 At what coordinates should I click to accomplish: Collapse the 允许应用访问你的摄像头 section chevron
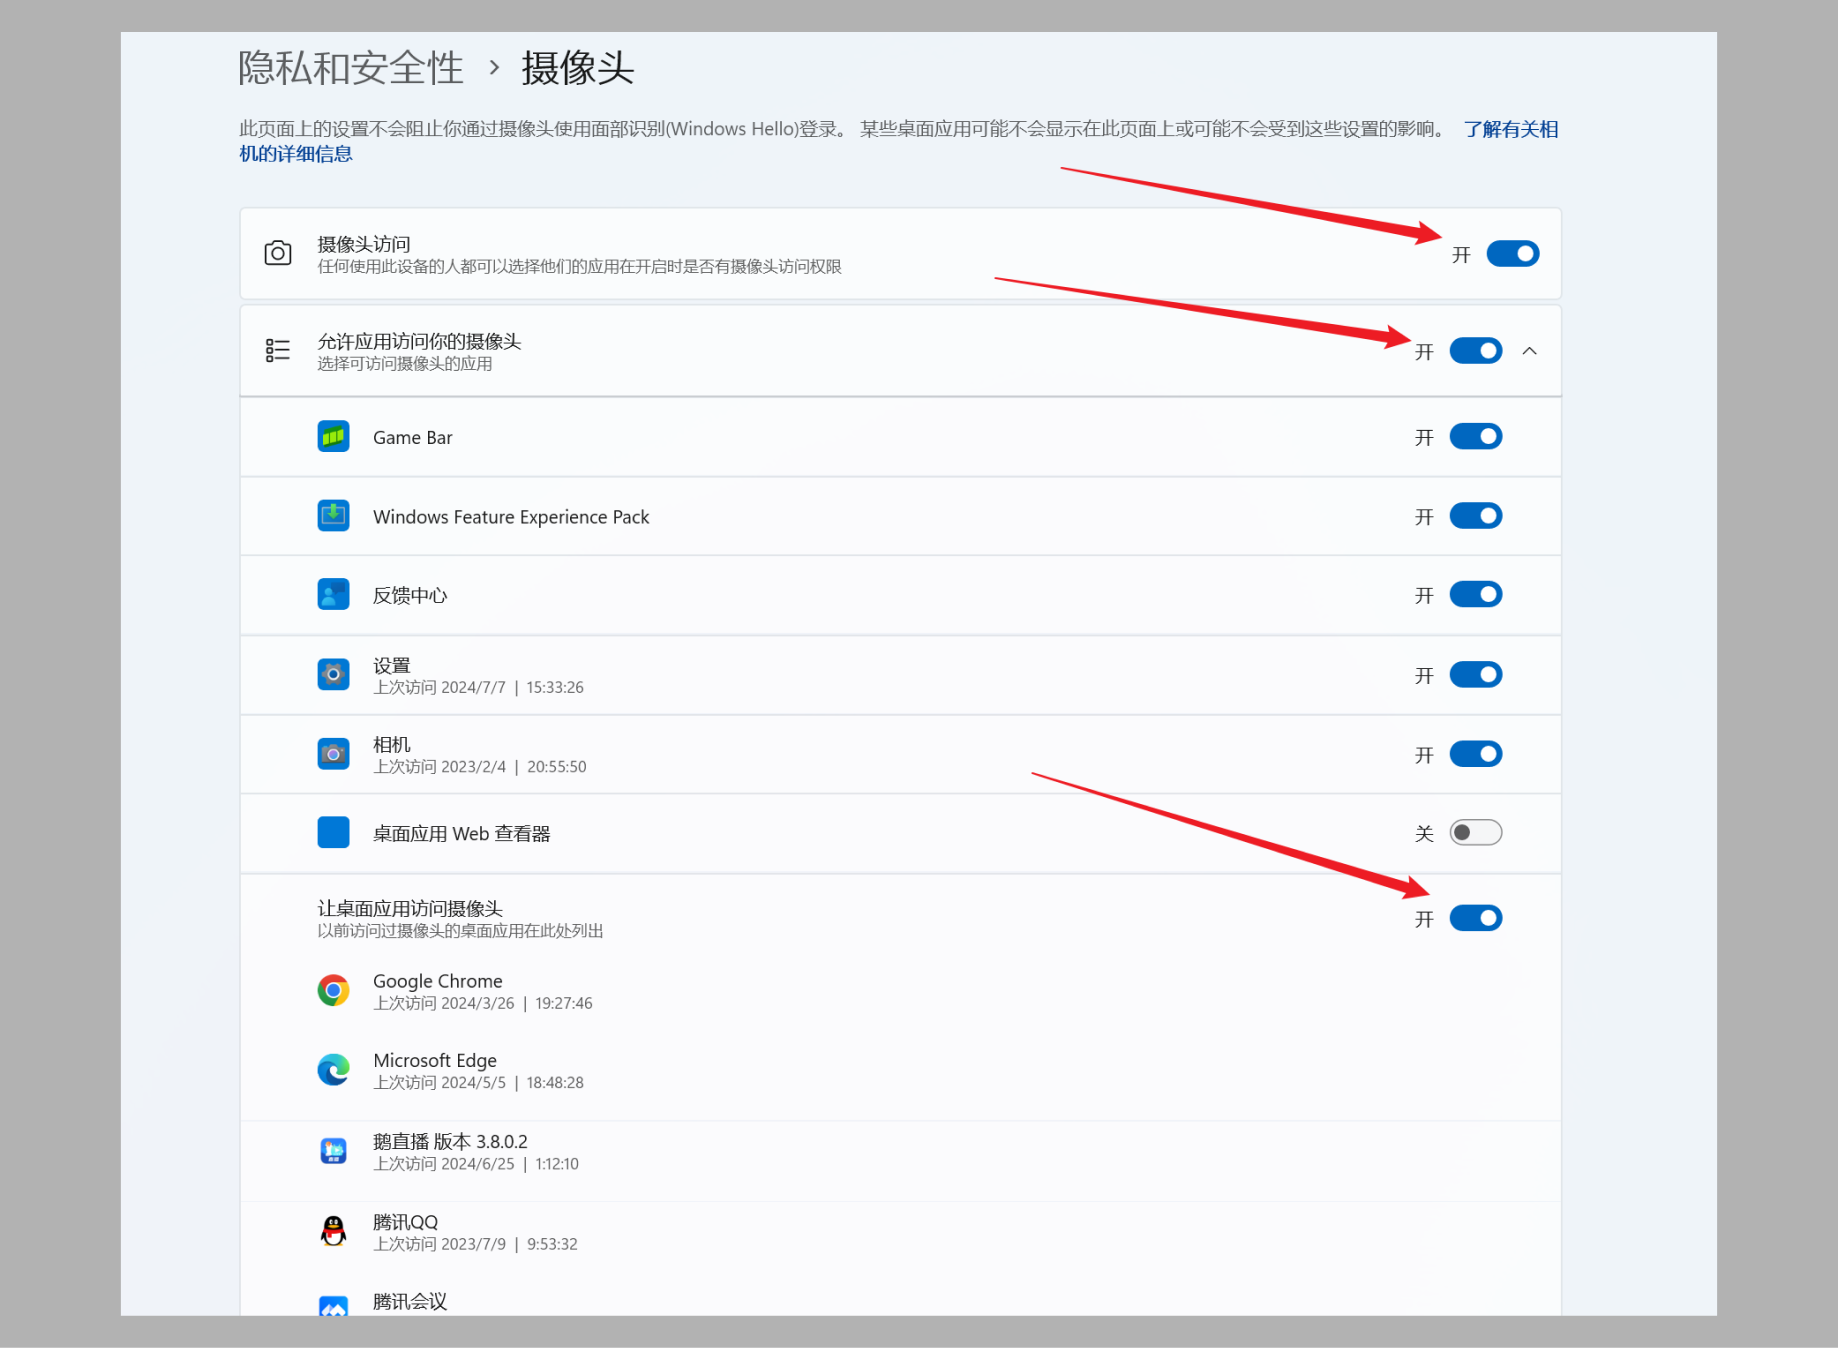(1529, 351)
